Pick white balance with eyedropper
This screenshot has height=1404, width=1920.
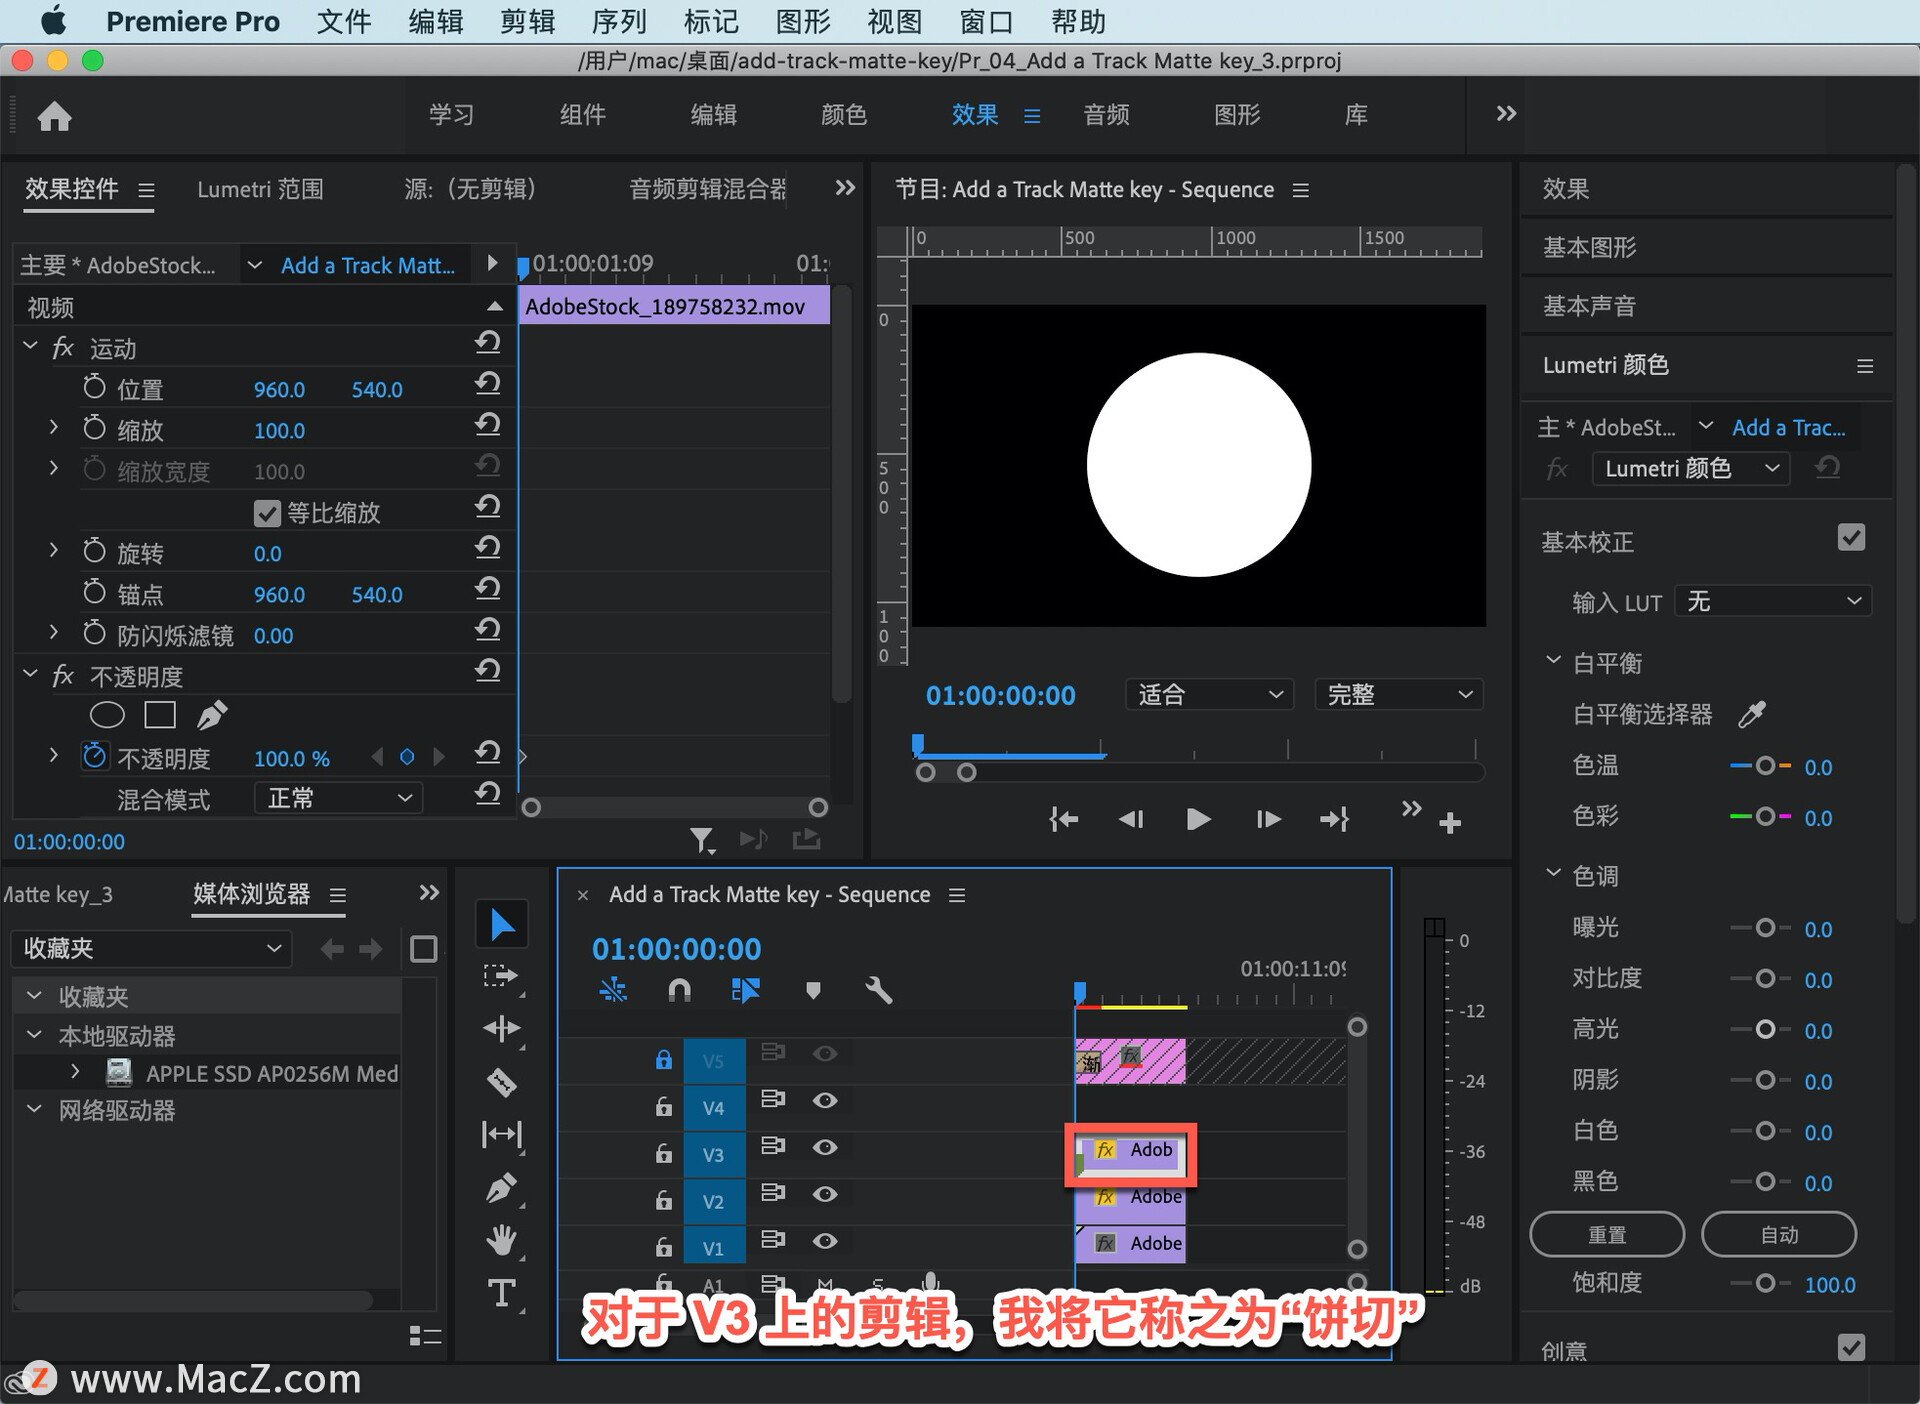pyautogui.click(x=1752, y=713)
